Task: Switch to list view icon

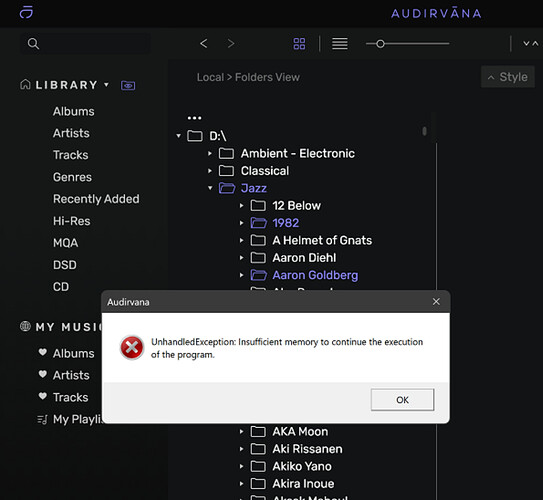Action: (x=340, y=44)
